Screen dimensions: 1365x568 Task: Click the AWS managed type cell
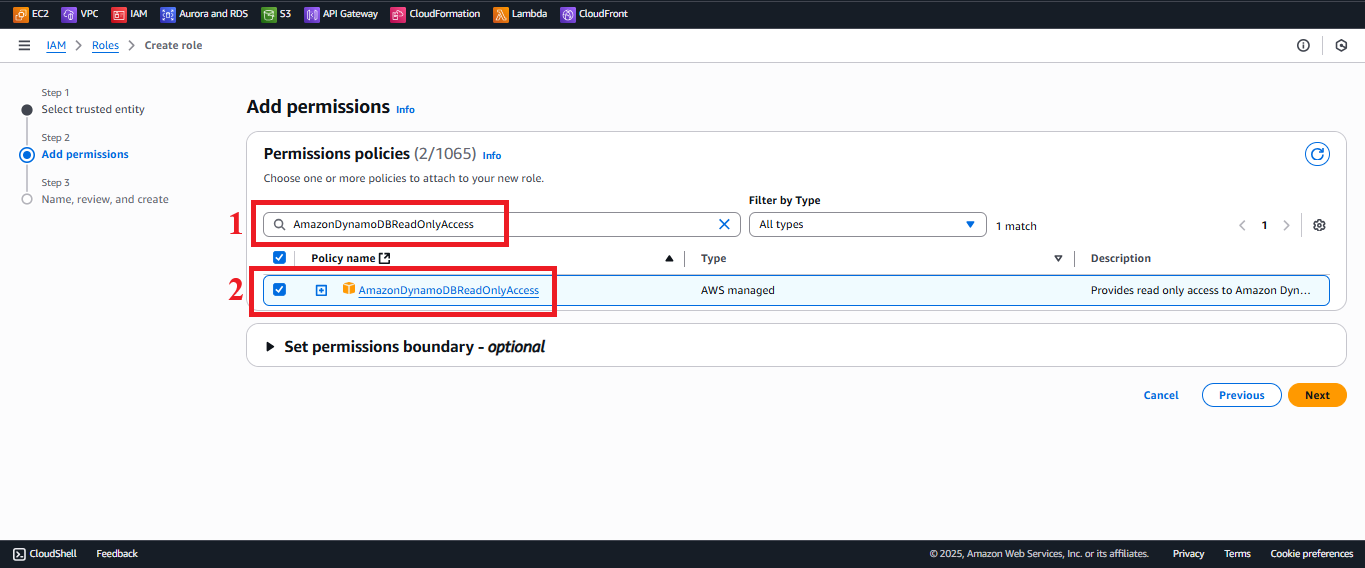(x=737, y=290)
